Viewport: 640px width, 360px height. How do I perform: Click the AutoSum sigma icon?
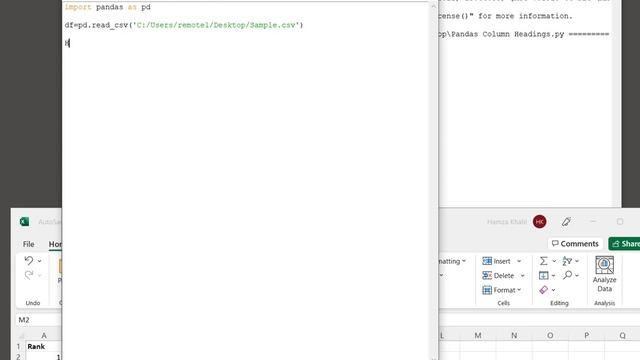click(544, 261)
